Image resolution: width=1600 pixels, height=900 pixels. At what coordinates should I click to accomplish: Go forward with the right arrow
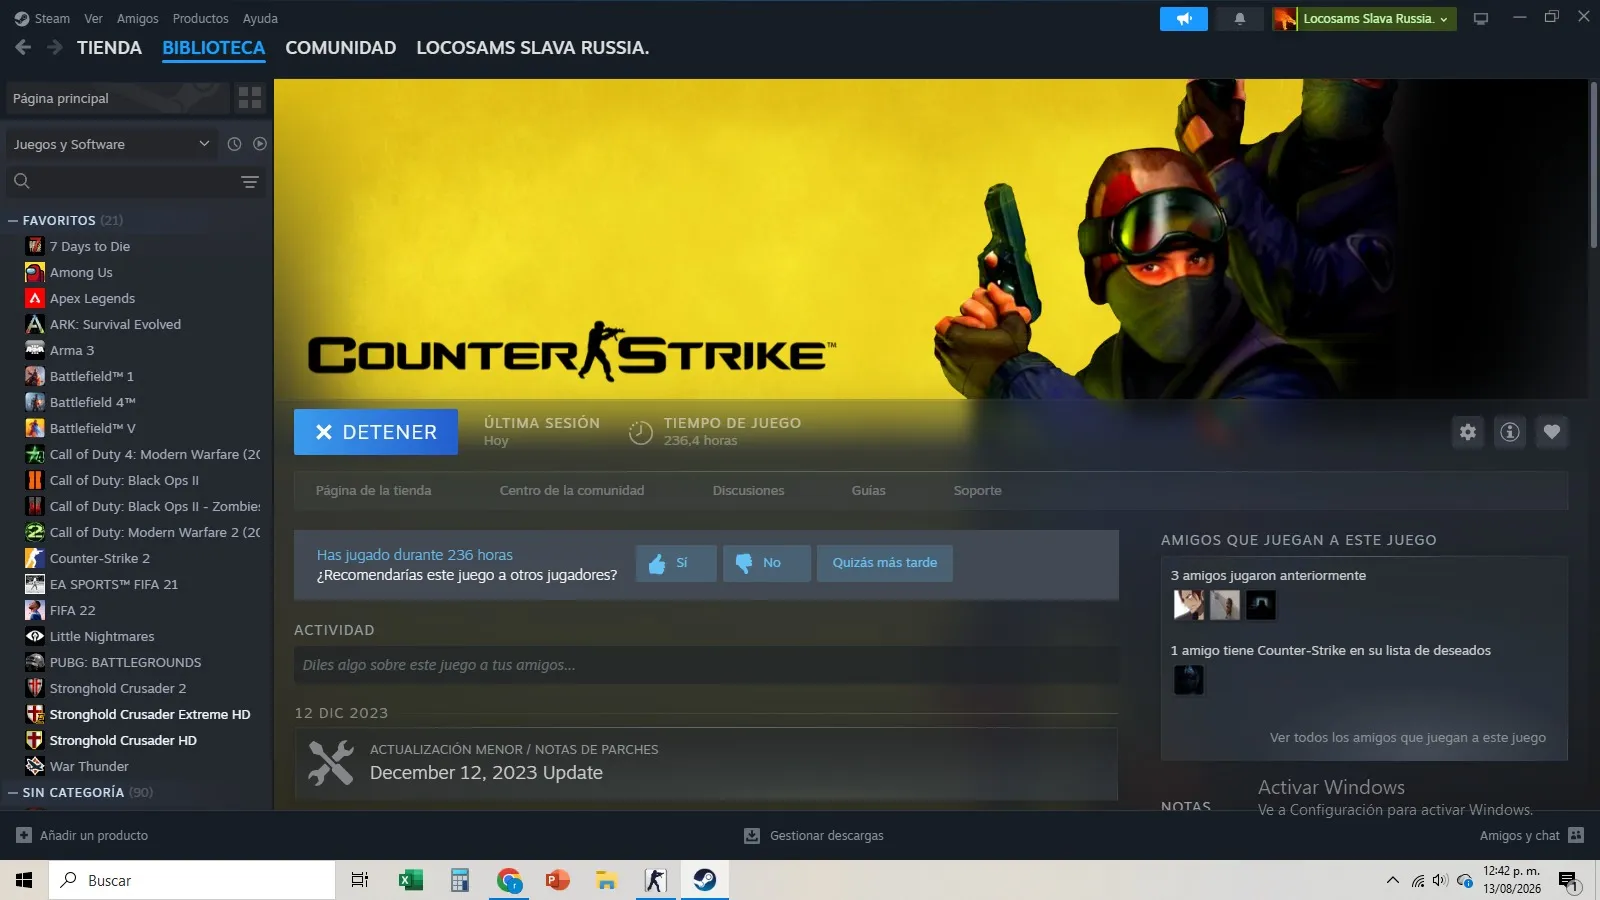coord(55,47)
